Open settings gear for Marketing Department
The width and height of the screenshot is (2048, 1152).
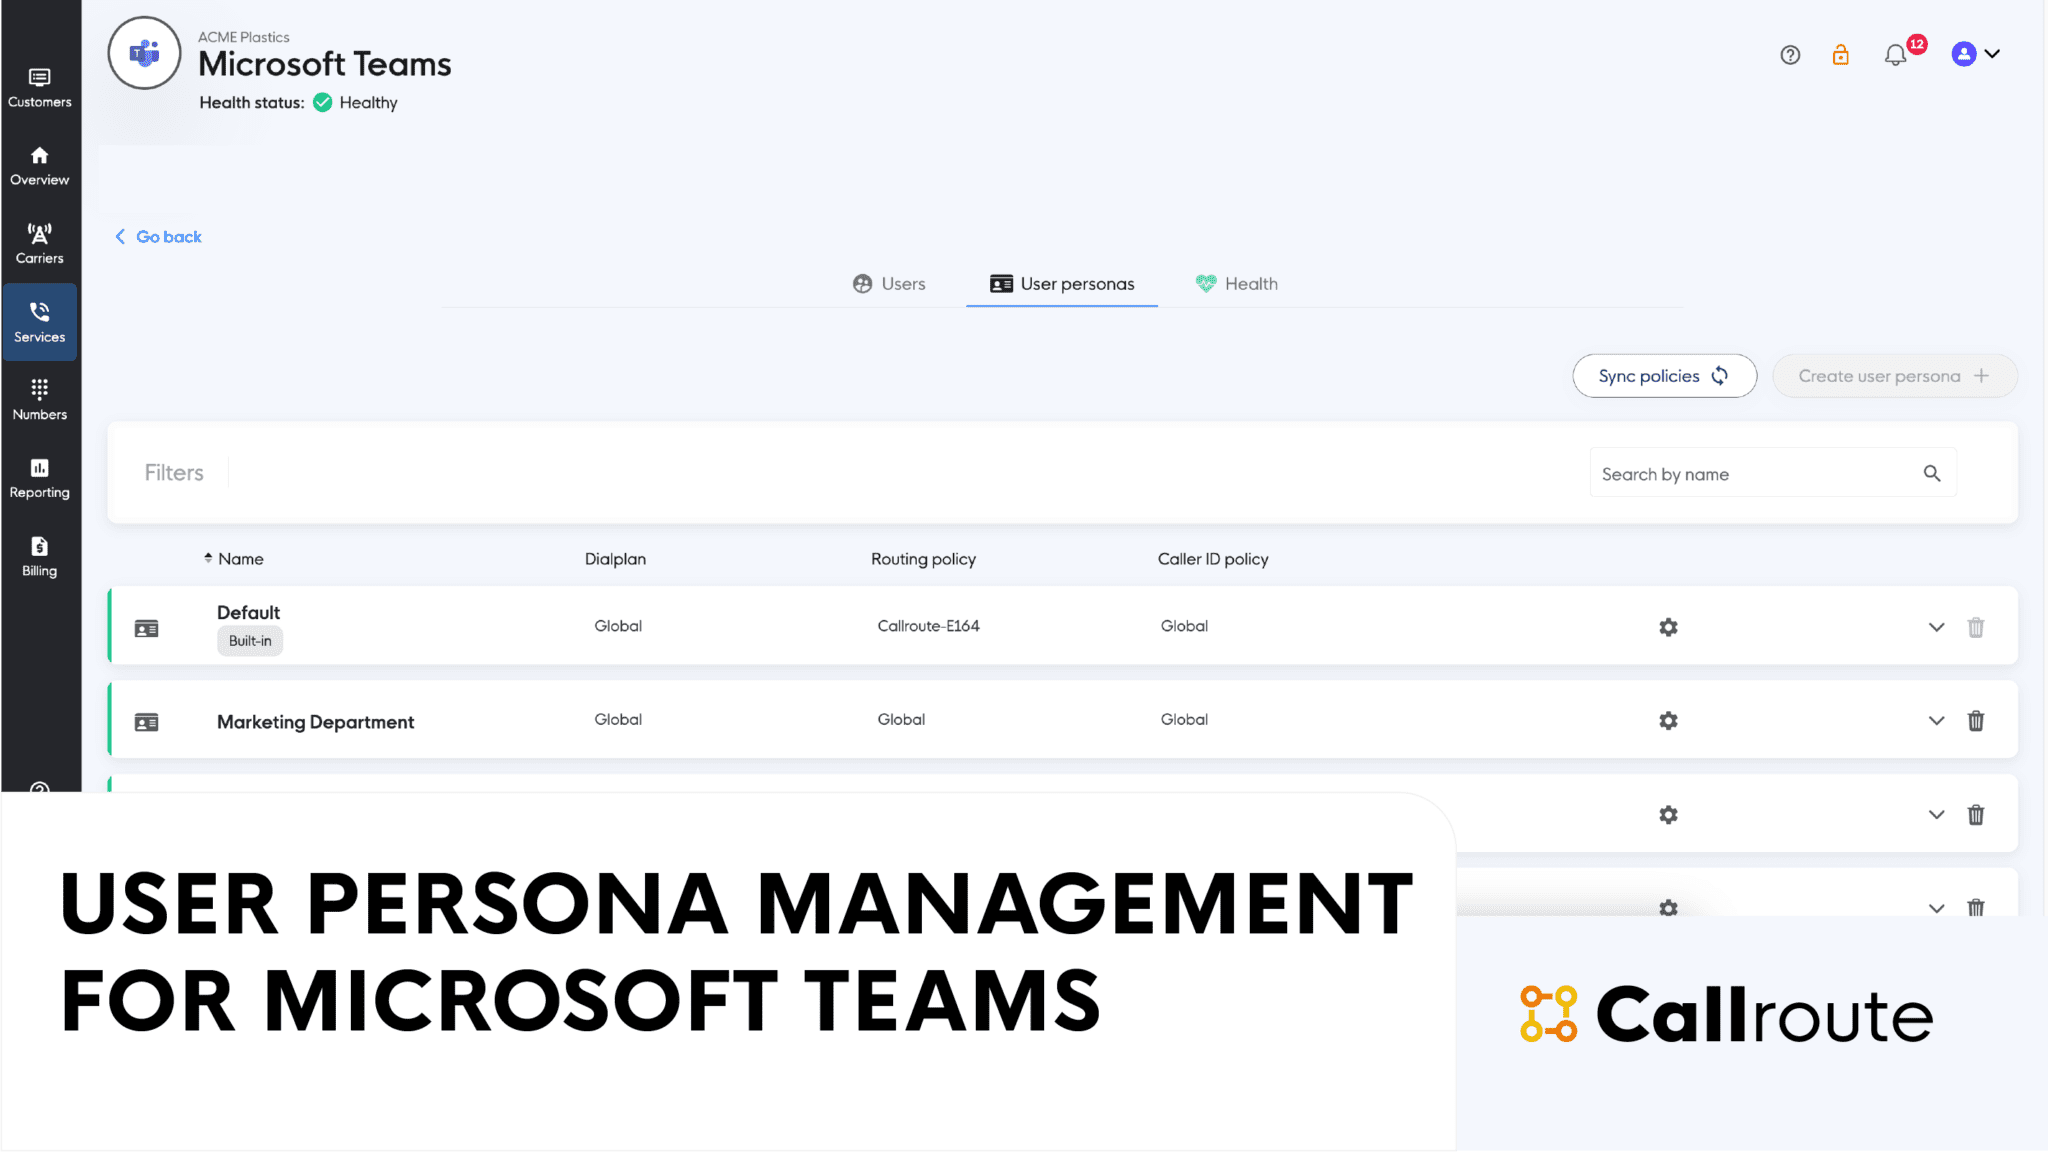[x=1667, y=720]
